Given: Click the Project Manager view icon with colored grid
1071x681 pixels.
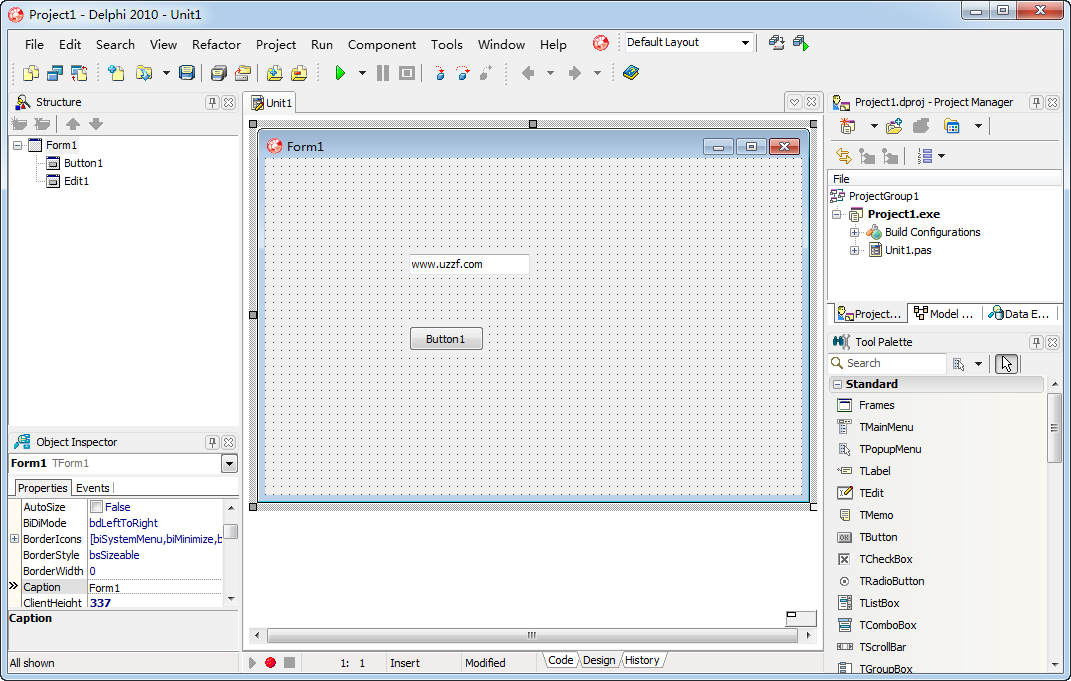Looking at the screenshot, I should point(952,126).
